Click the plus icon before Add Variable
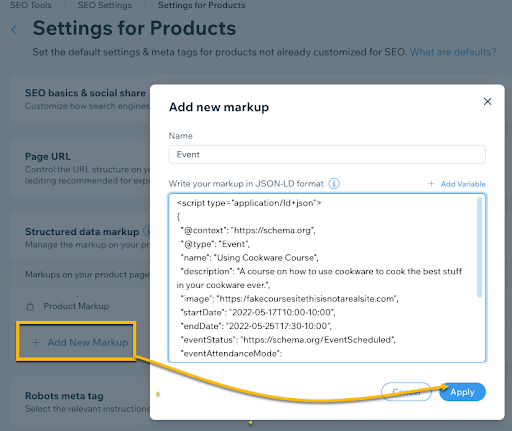Screen dimensions: 512x431 tap(431, 184)
